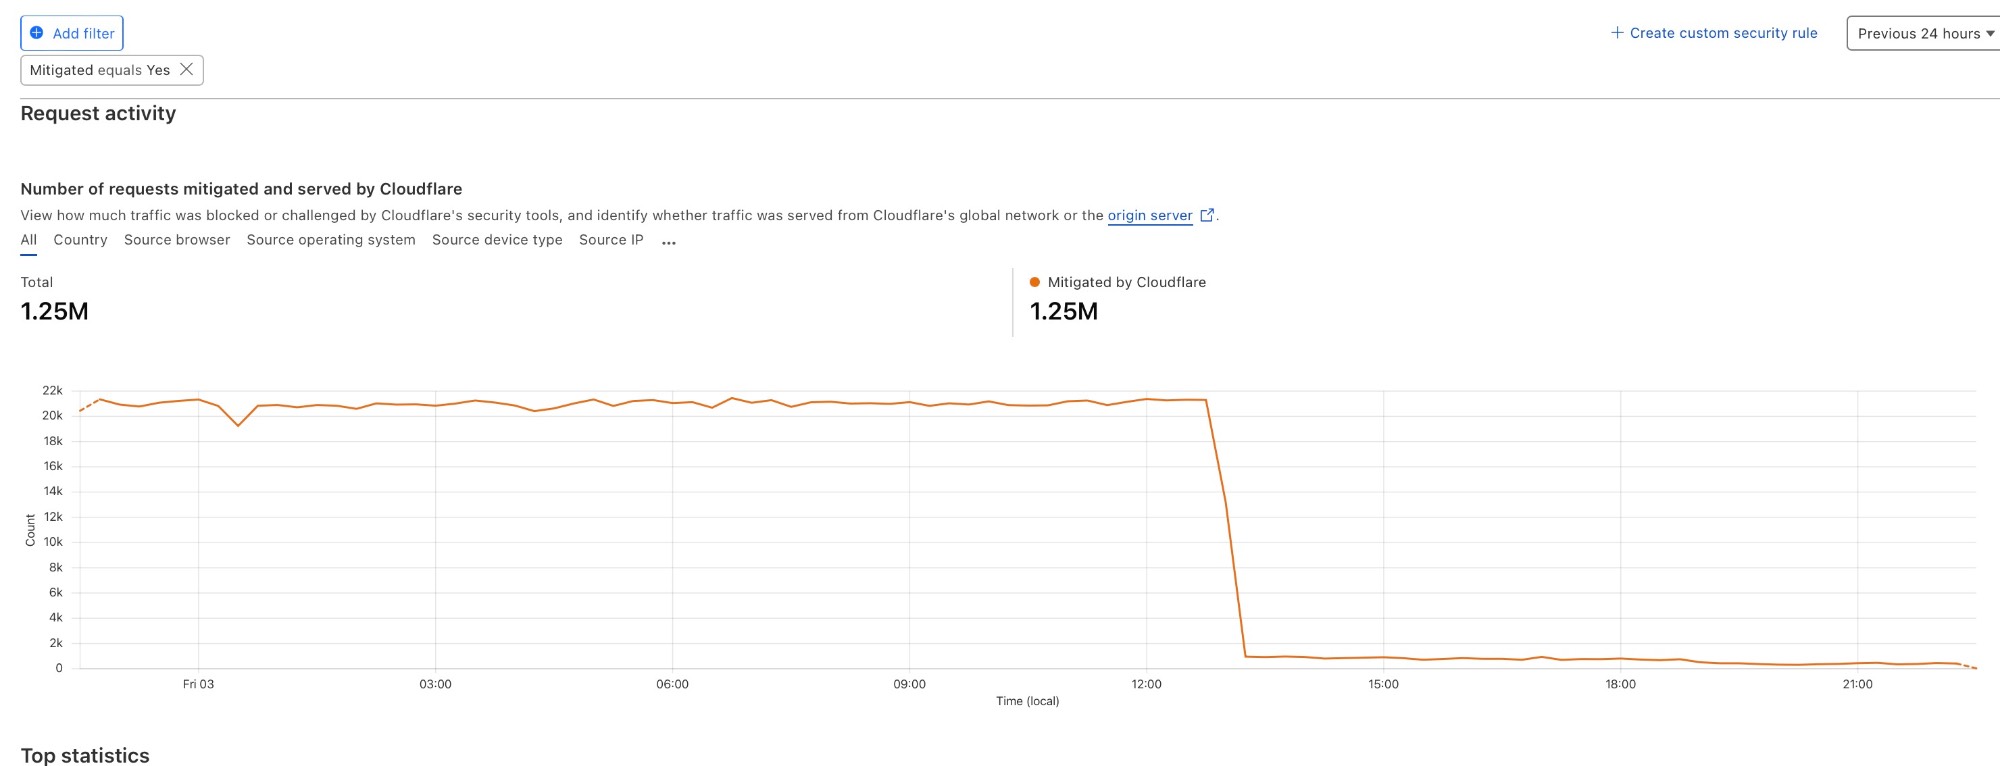Select the Source operating system tab

click(331, 240)
